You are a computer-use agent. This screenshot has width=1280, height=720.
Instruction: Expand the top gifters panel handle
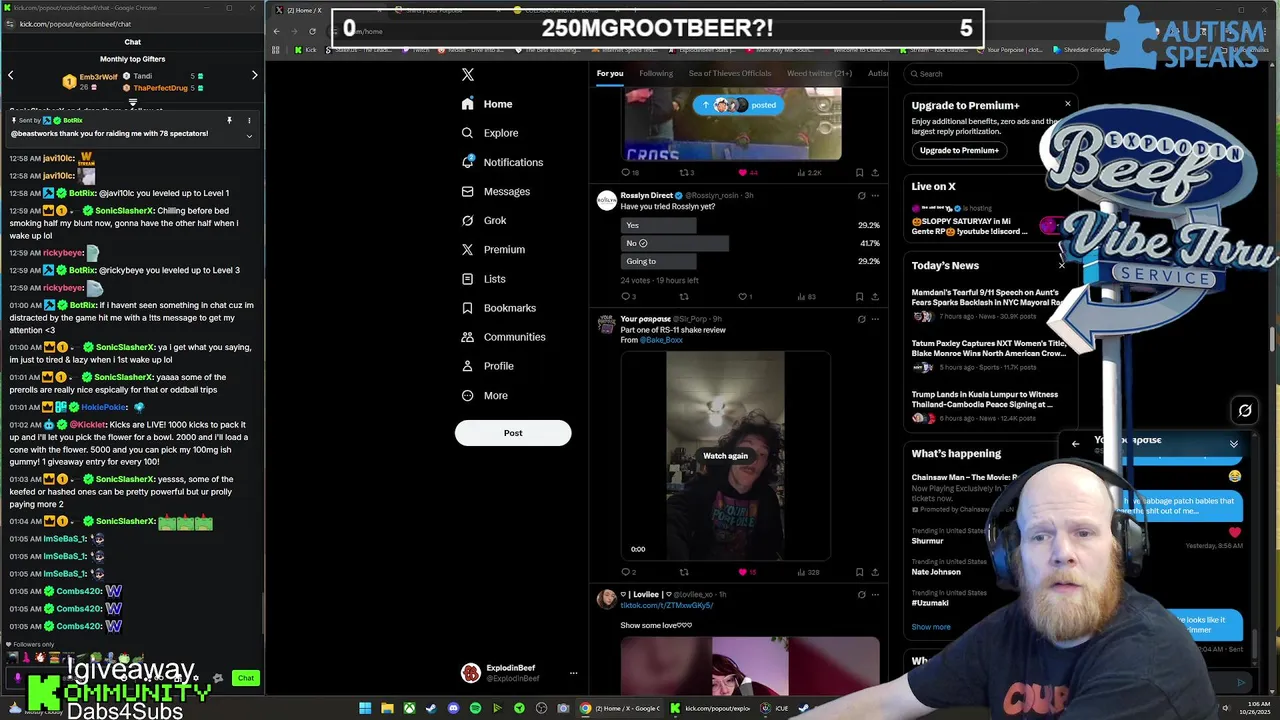tap(132, 102)
